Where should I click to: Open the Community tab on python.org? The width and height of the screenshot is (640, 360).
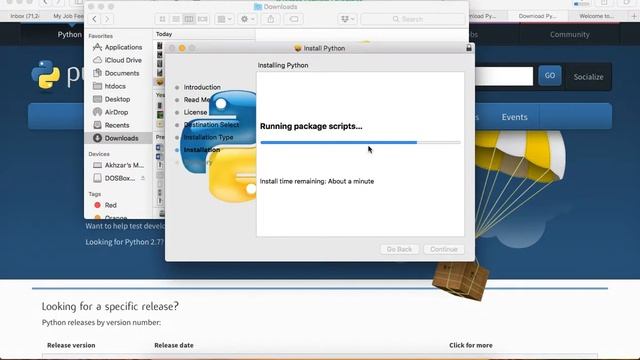[x=569, y=35]
